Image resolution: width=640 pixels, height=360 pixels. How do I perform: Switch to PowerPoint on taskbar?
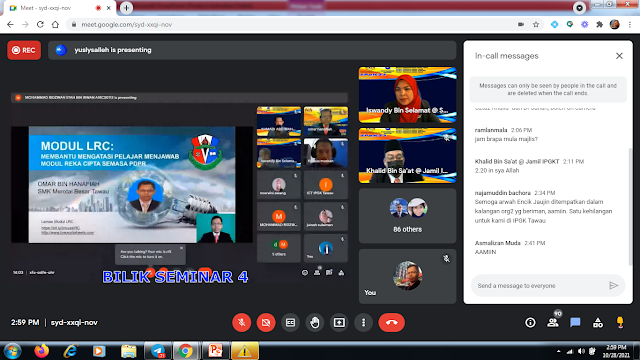click(216, 351)
